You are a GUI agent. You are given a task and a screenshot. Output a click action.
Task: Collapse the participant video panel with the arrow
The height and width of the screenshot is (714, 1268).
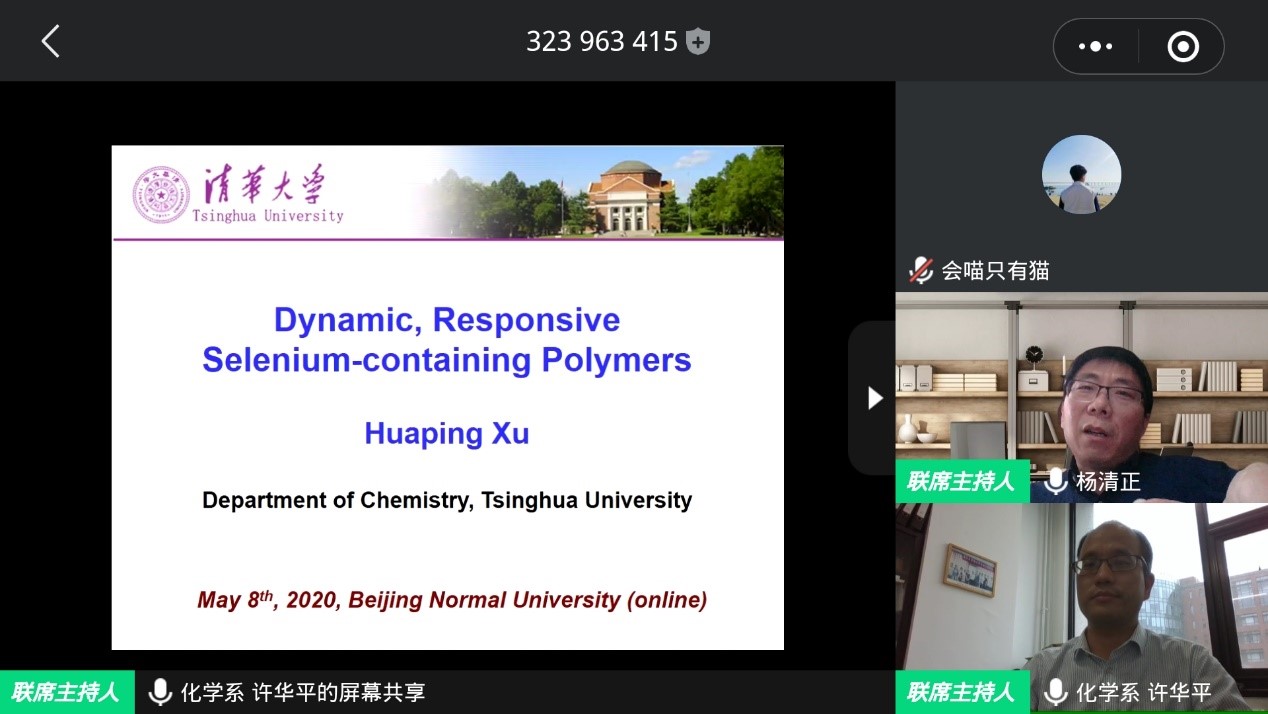point(874,398)
